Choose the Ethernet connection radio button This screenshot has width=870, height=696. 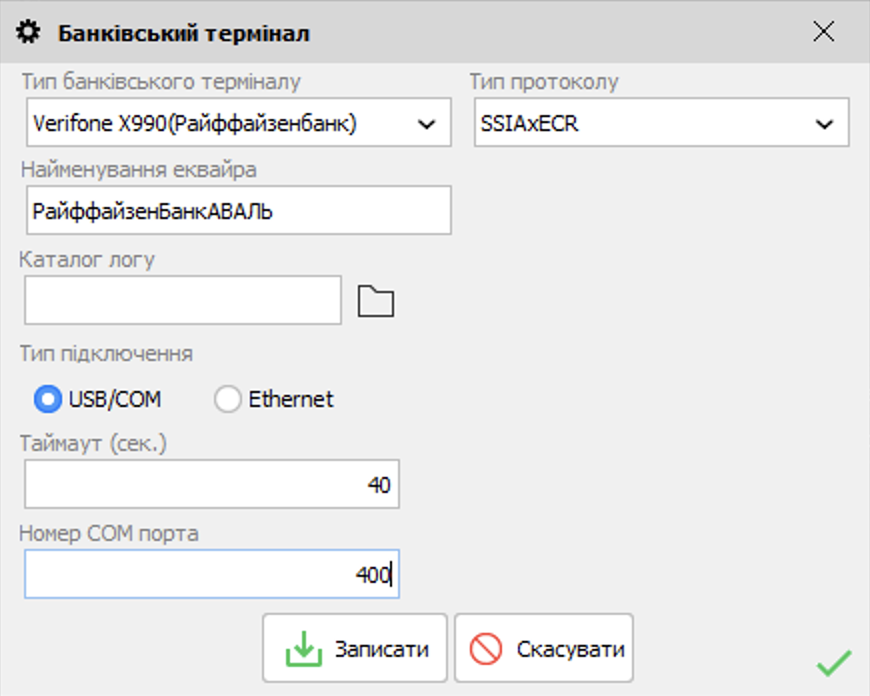(228, 400)
